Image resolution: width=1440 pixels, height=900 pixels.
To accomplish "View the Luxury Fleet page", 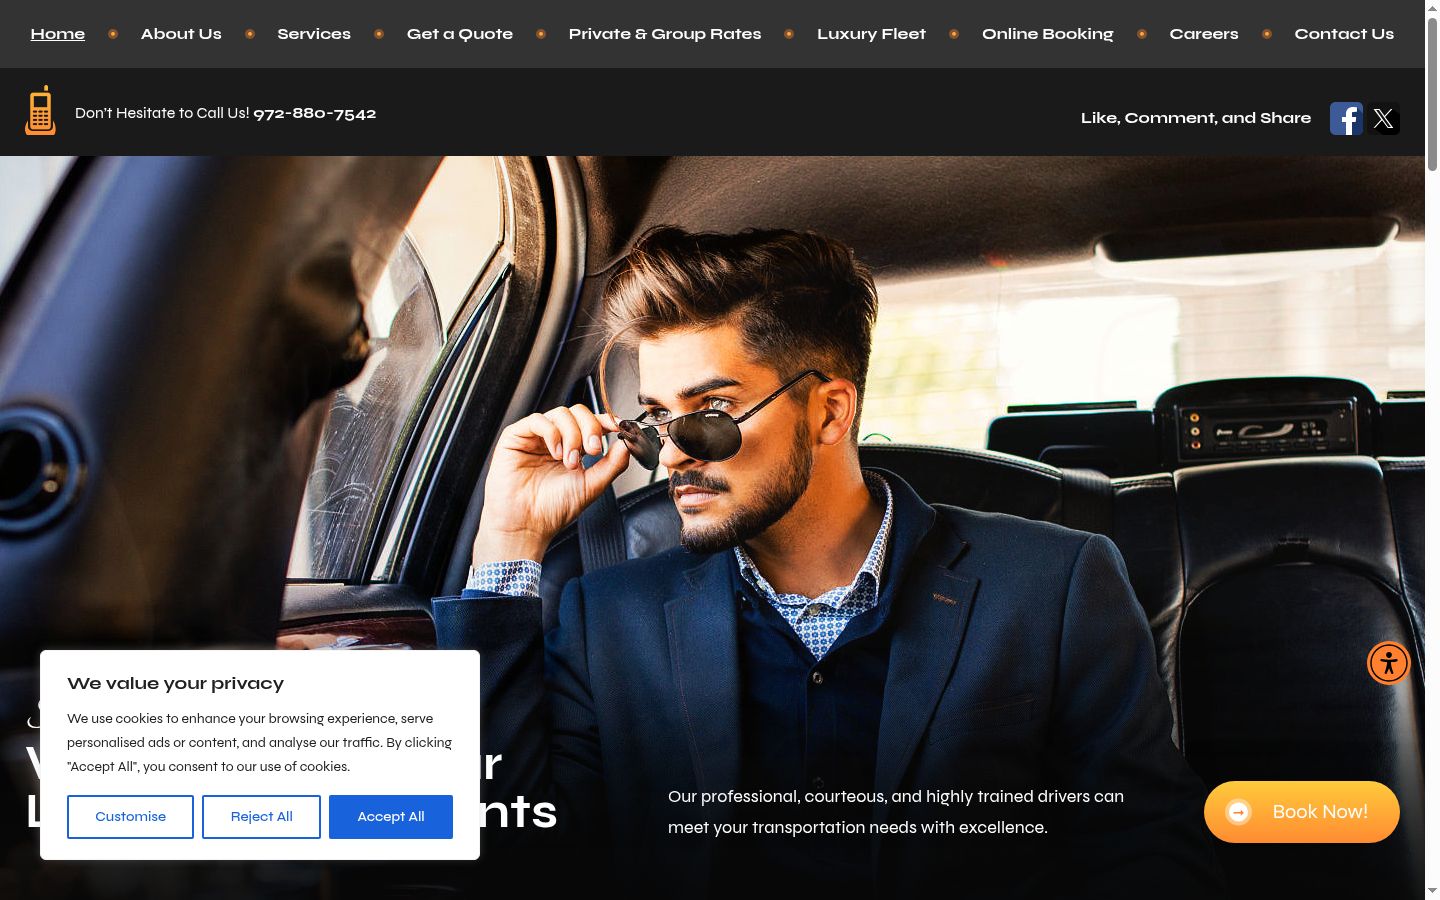I will 872,34.
